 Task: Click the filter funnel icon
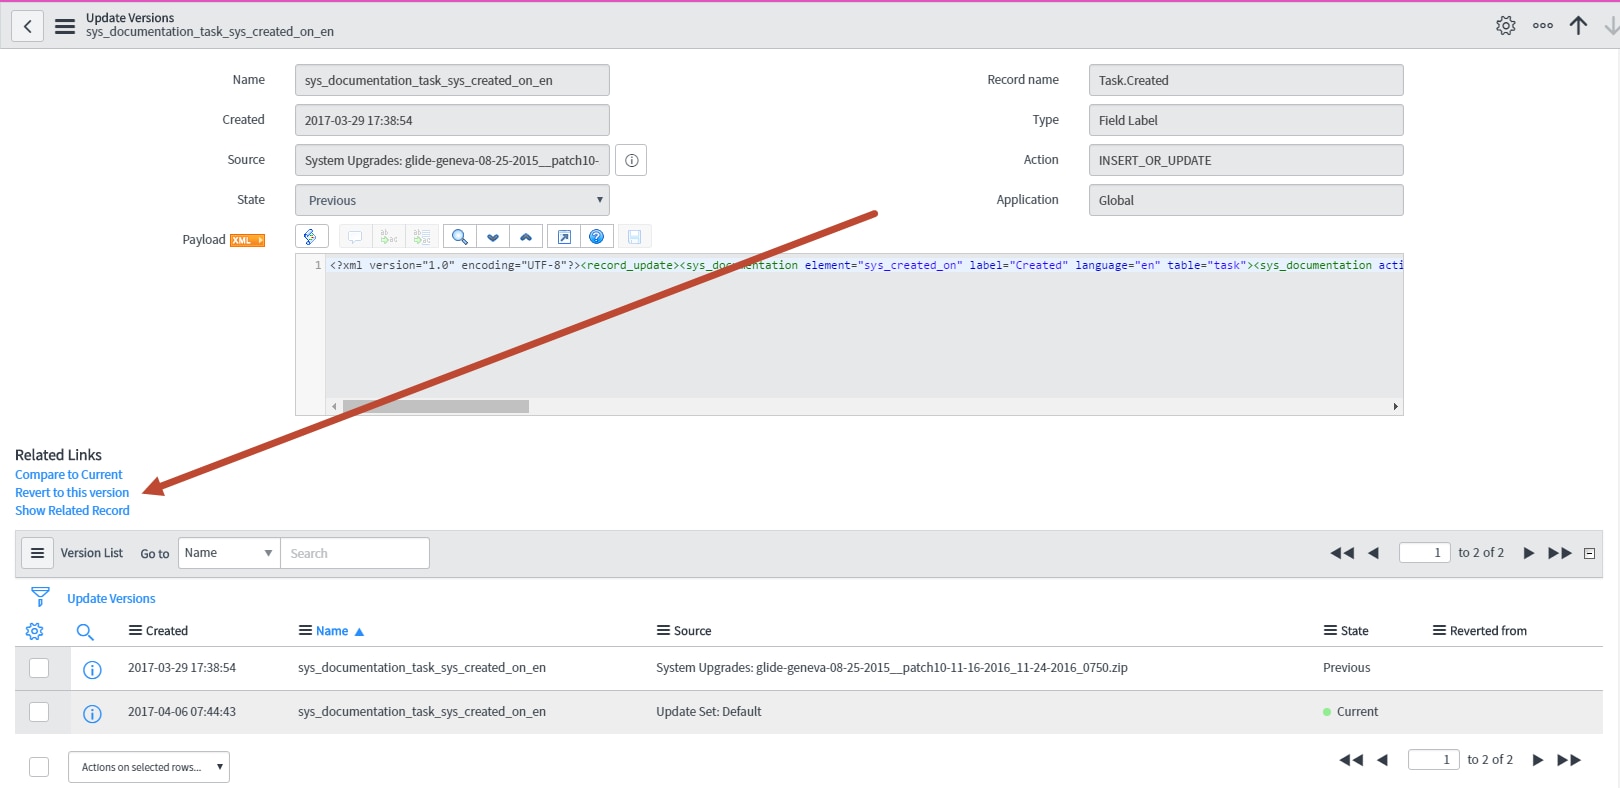pyautogui.click(x=40, y=597)
